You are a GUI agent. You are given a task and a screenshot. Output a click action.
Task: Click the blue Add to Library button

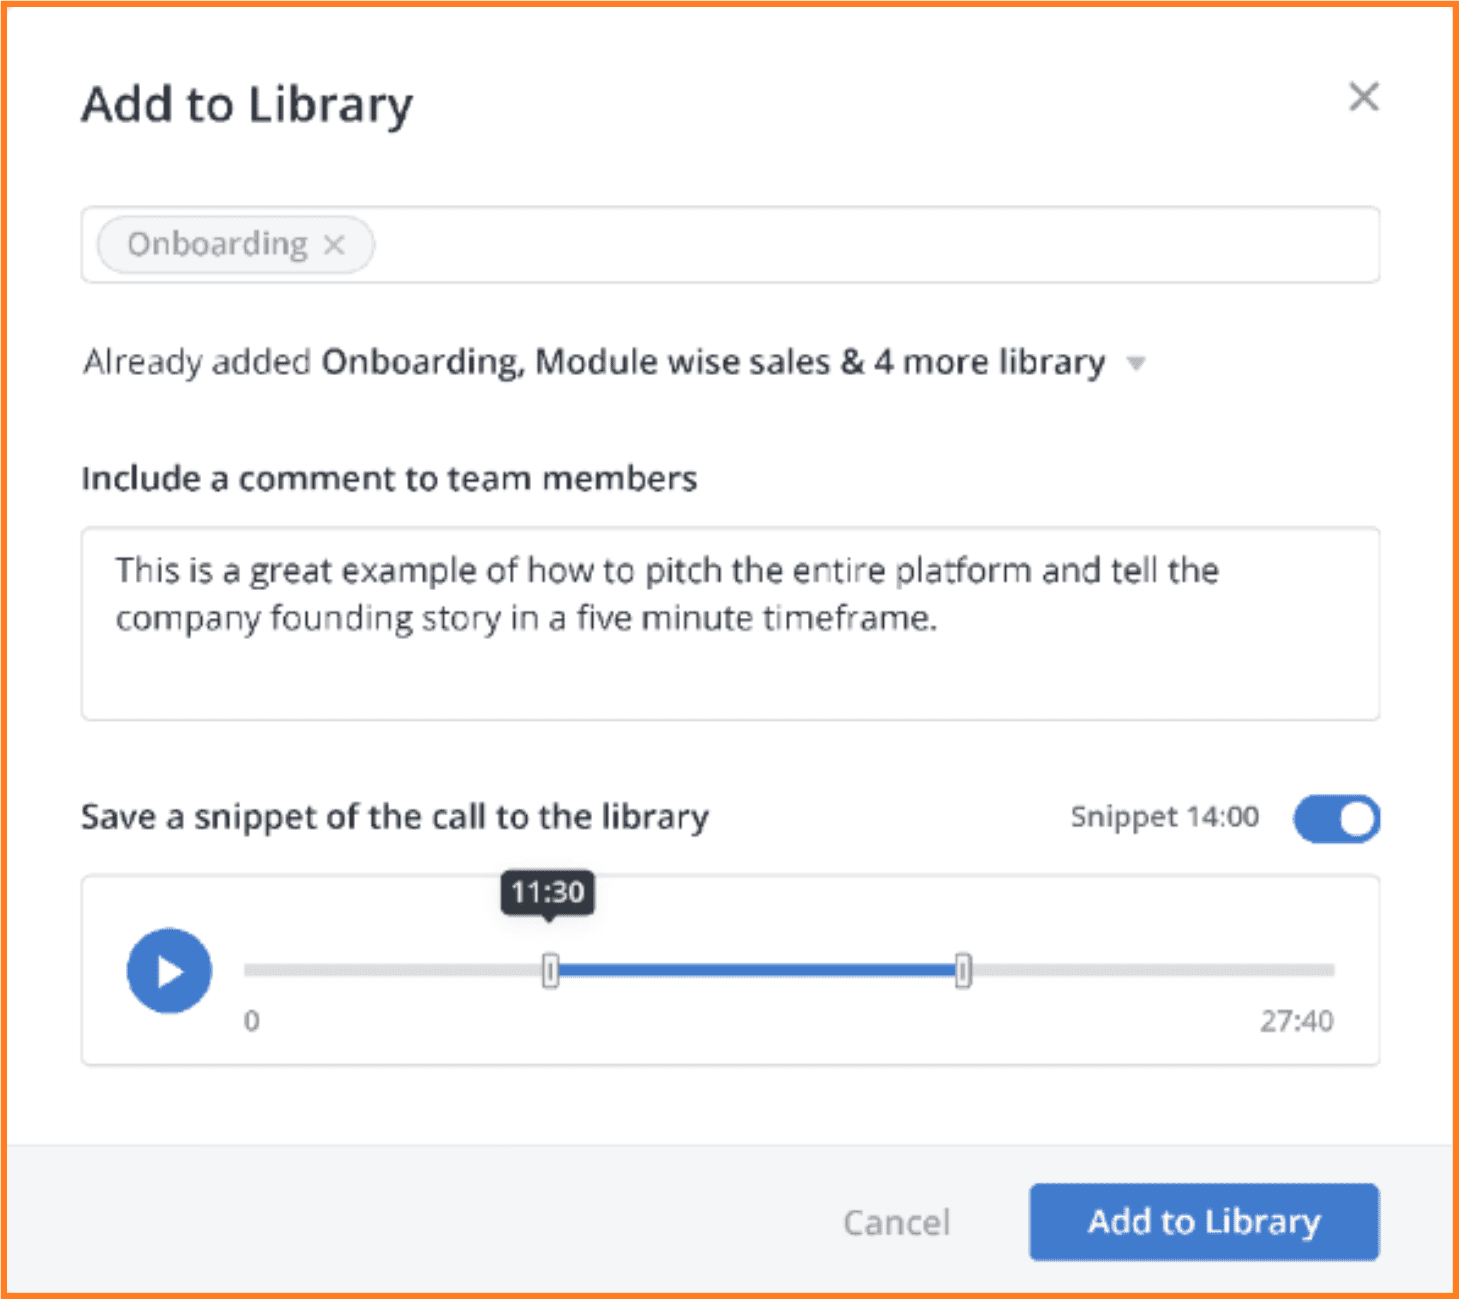tap(1204, 1222)
